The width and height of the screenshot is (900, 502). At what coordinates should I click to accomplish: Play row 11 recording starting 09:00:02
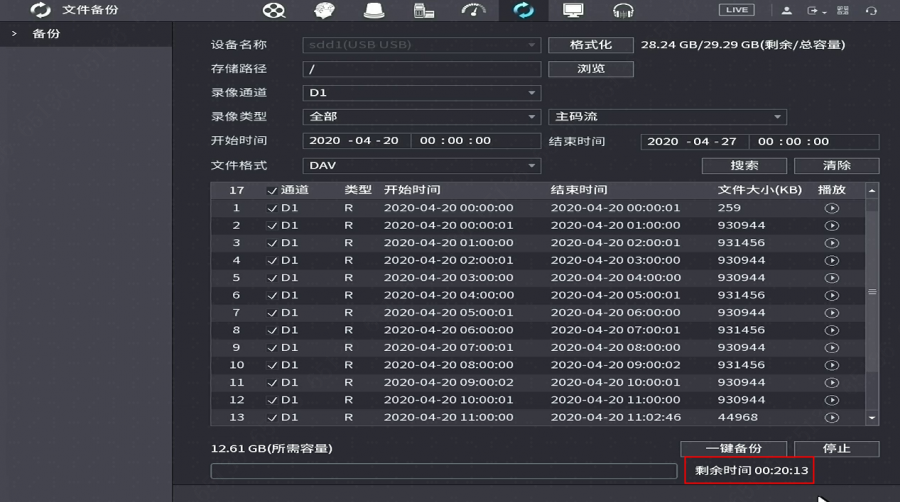click(x=832, y=383)
